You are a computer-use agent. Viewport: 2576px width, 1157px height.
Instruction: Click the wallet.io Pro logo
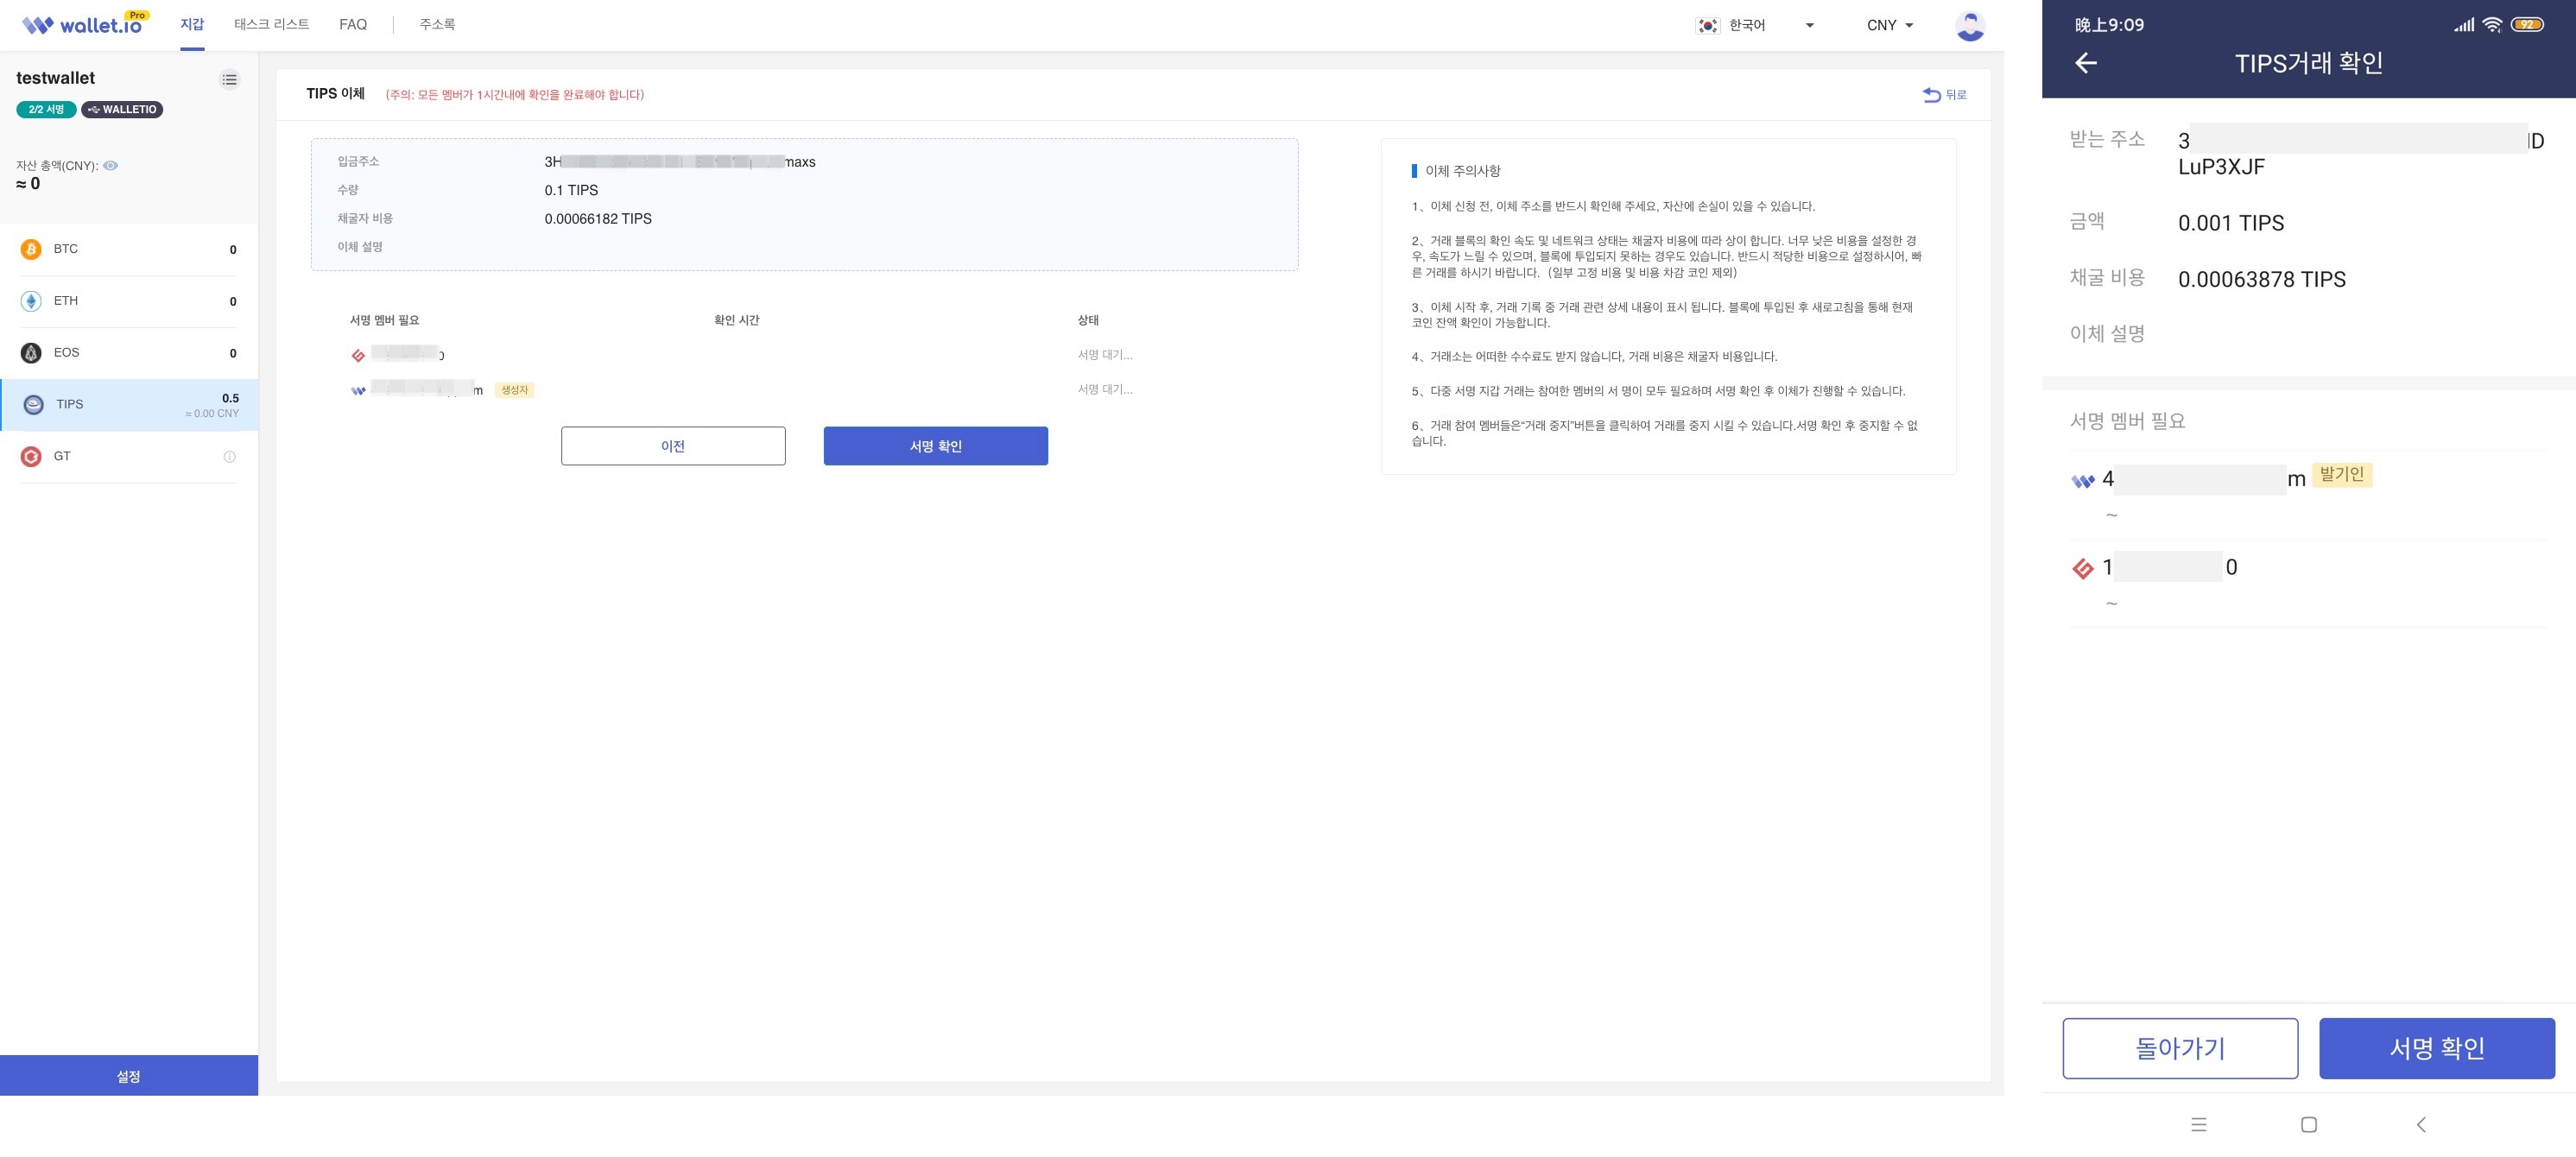coord(85,24)
